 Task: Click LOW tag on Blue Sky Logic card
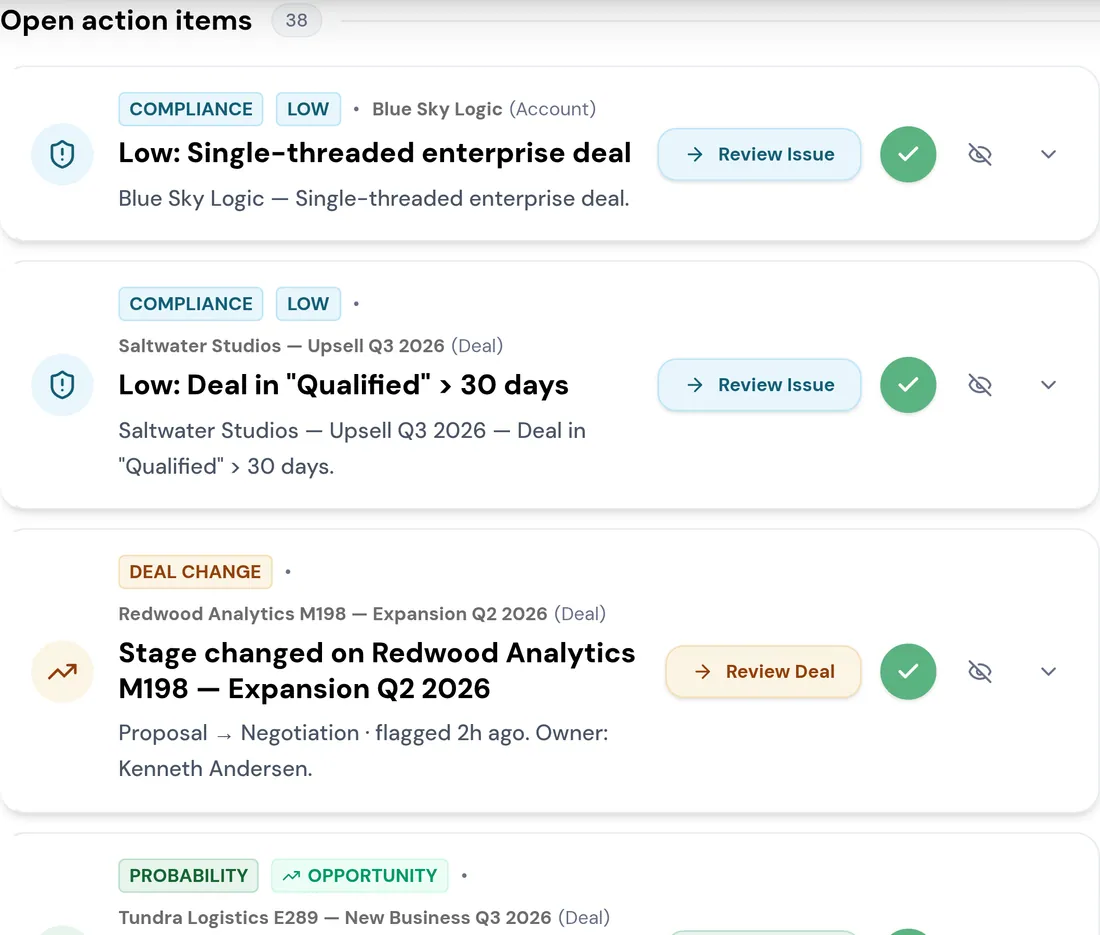[x=308, y=109]
